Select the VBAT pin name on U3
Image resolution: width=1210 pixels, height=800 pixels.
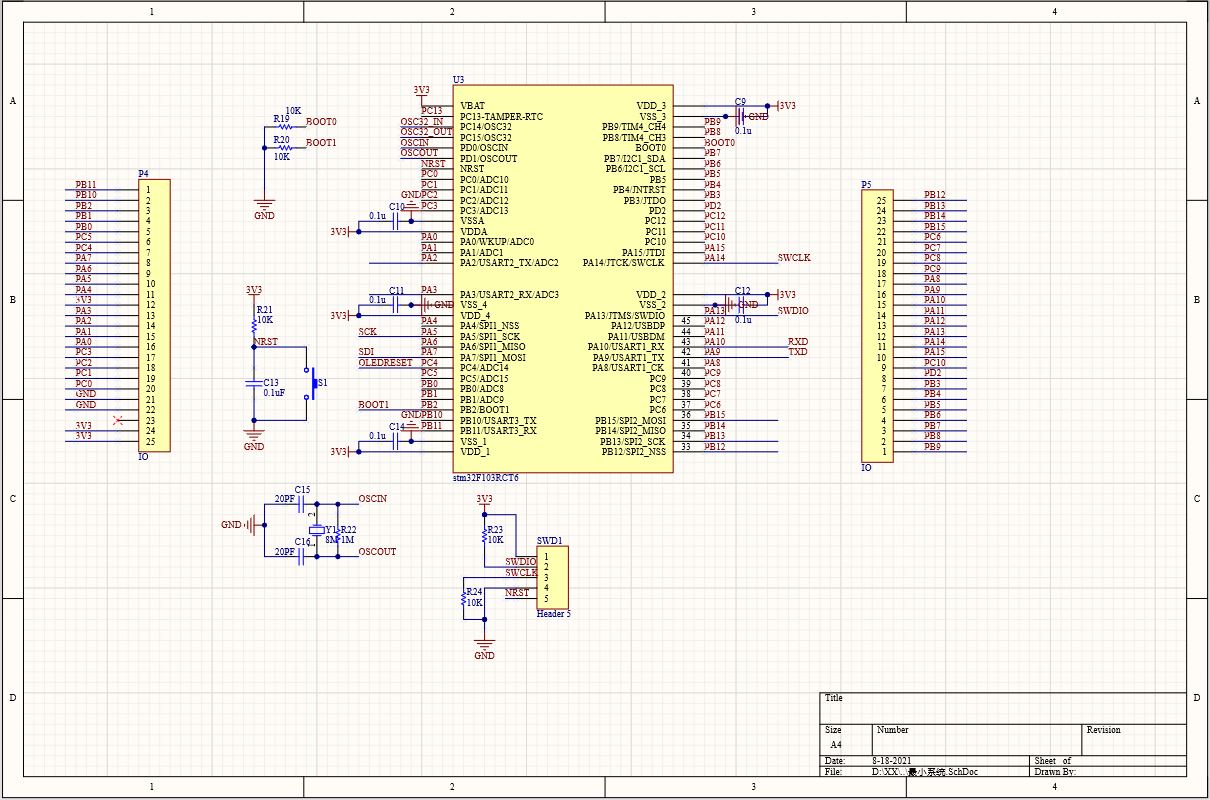472,106
